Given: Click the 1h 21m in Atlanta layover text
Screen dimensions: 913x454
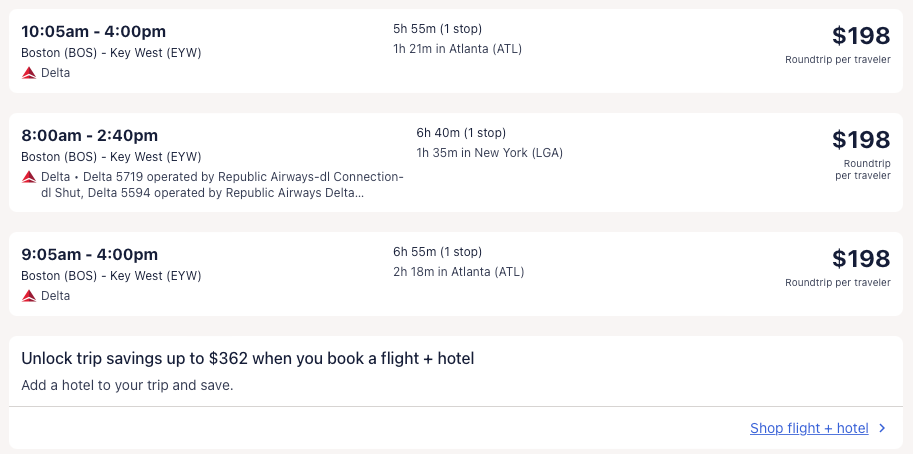Looking at the screenshot, I should click(x=457, y=49).
